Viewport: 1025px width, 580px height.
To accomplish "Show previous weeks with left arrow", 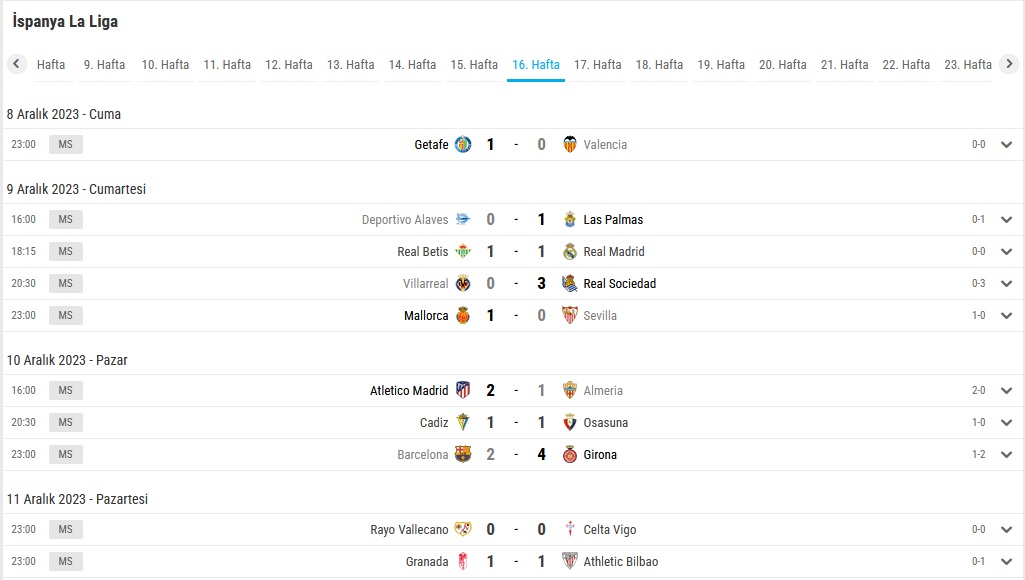I will coord(16,64).
